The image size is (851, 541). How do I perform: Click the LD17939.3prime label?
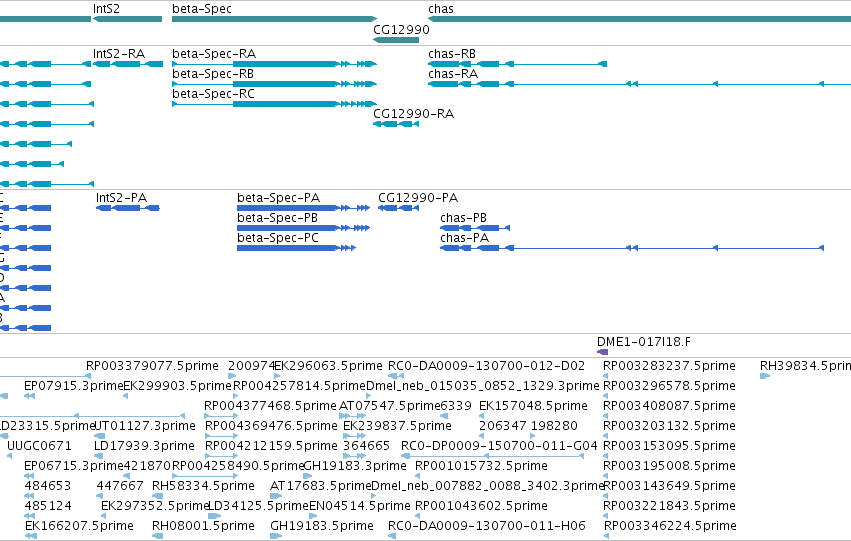144,446
